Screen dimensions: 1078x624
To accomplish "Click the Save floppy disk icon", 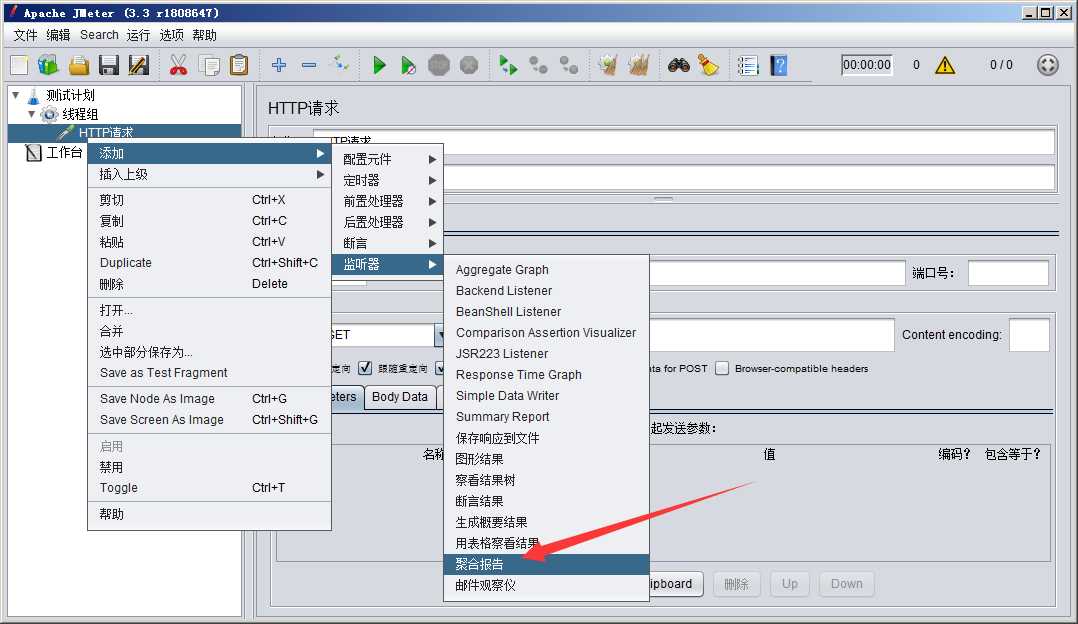I will (109, 65).
